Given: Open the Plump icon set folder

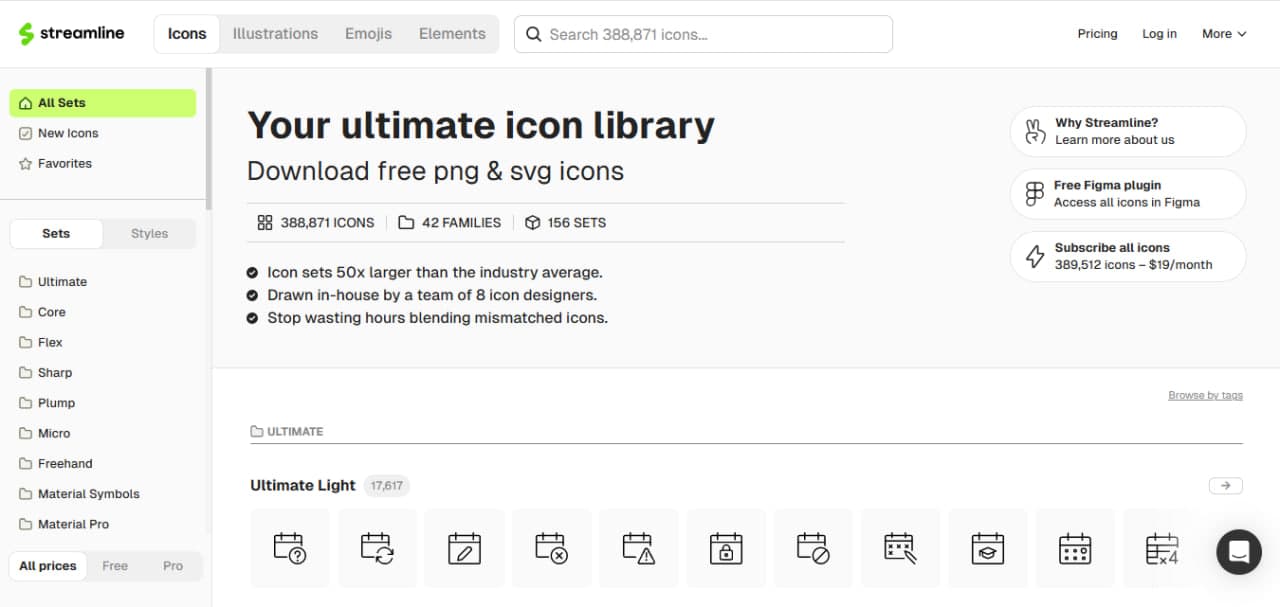Looking at the screenshot, I should (47, 403).
